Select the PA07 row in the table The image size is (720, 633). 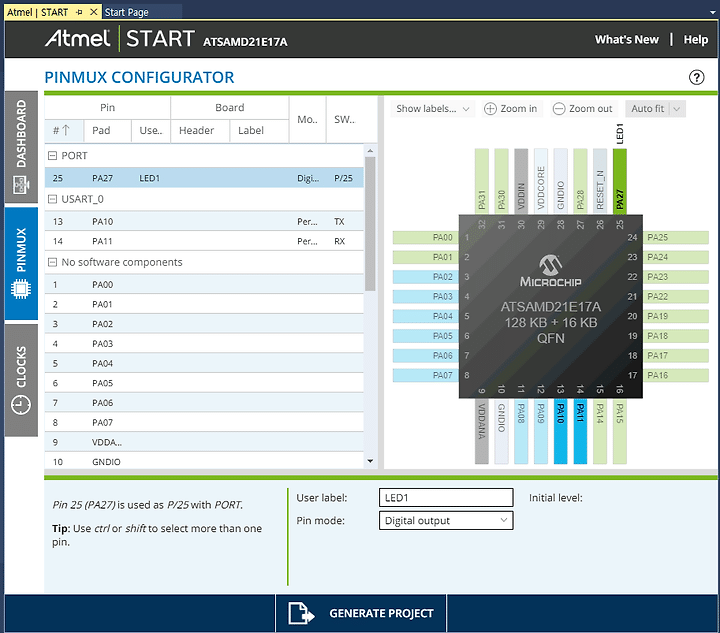(x=204, y=423)
